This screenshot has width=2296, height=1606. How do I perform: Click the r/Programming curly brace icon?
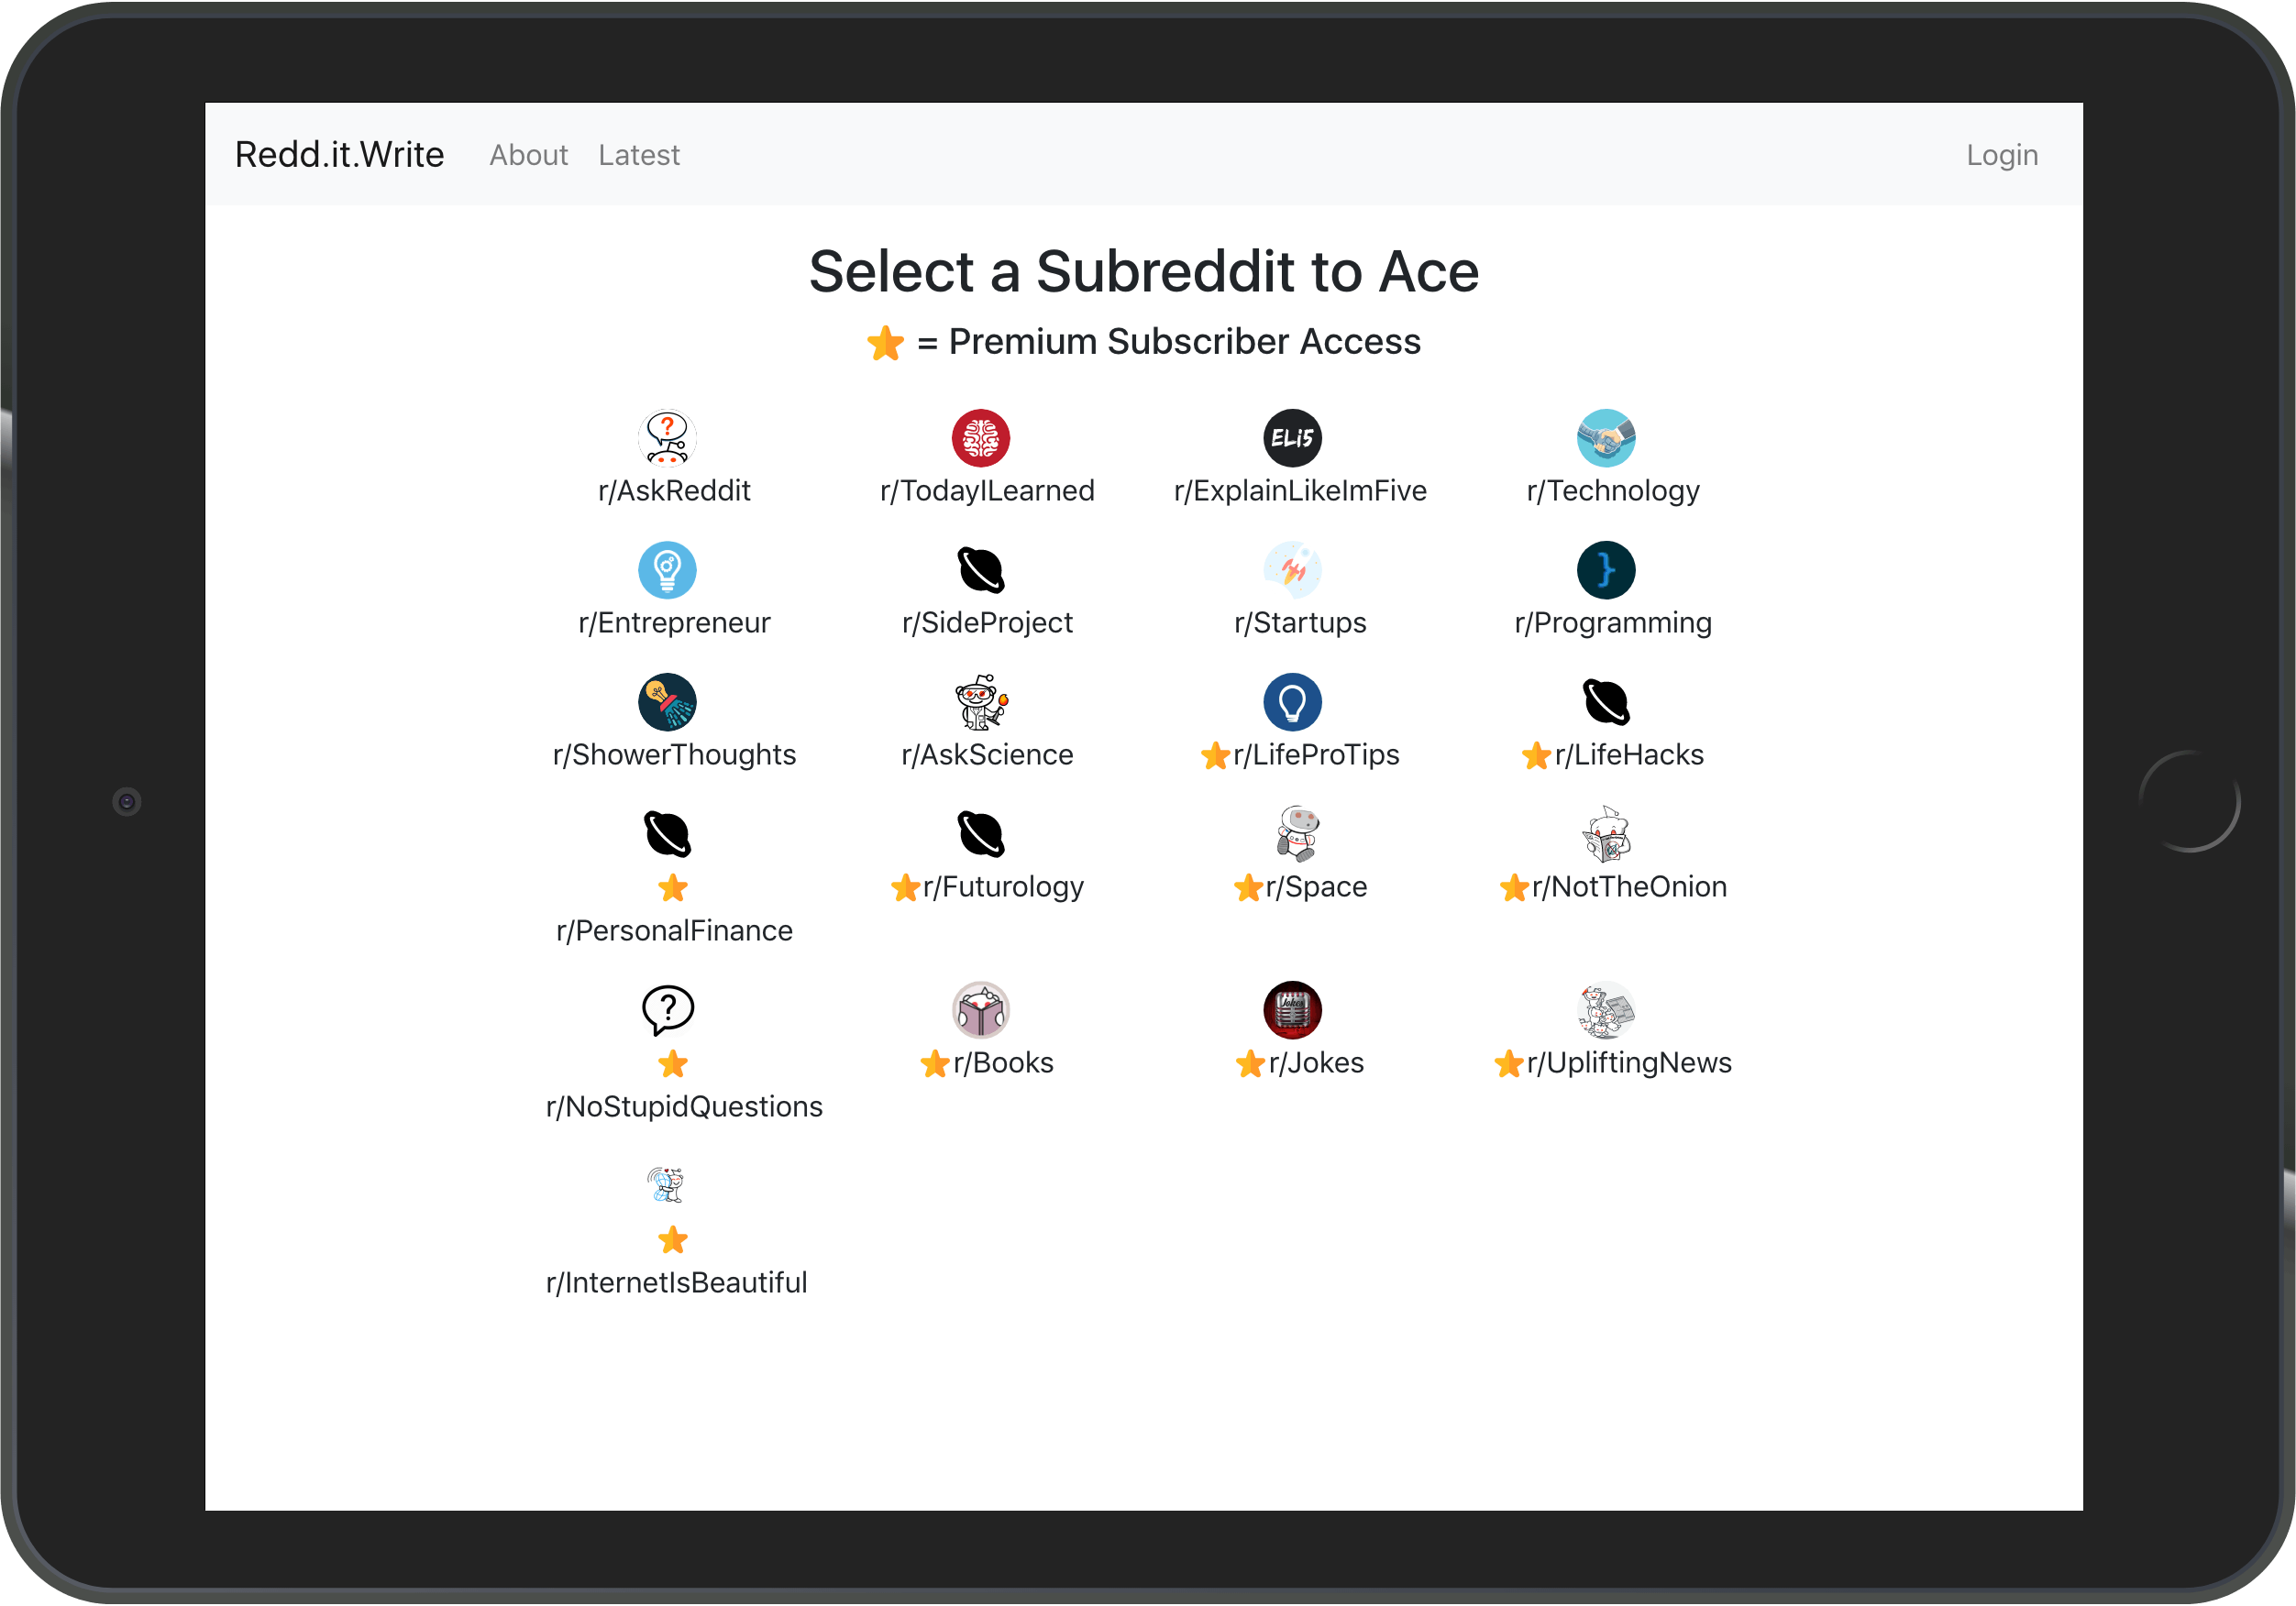(1606, 570)
